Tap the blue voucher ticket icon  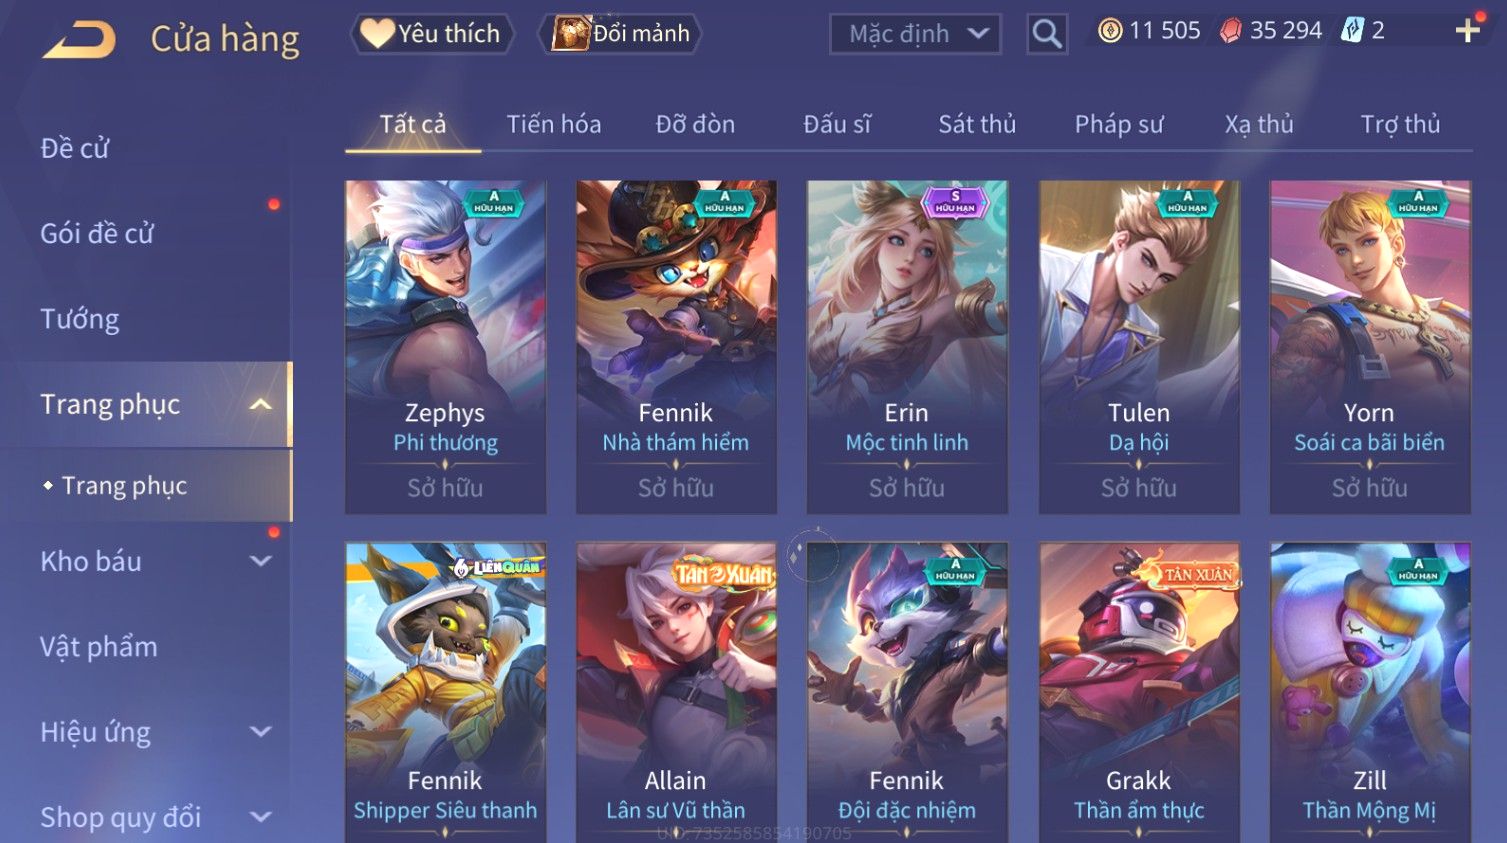pyautogui.click(x=1353, y=31)
